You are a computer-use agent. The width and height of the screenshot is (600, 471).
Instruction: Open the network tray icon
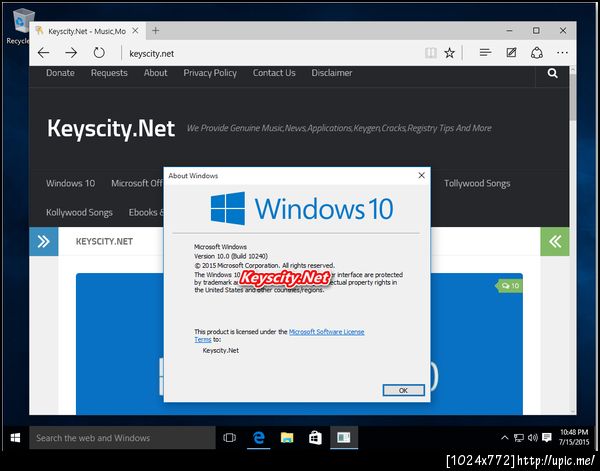519,438
